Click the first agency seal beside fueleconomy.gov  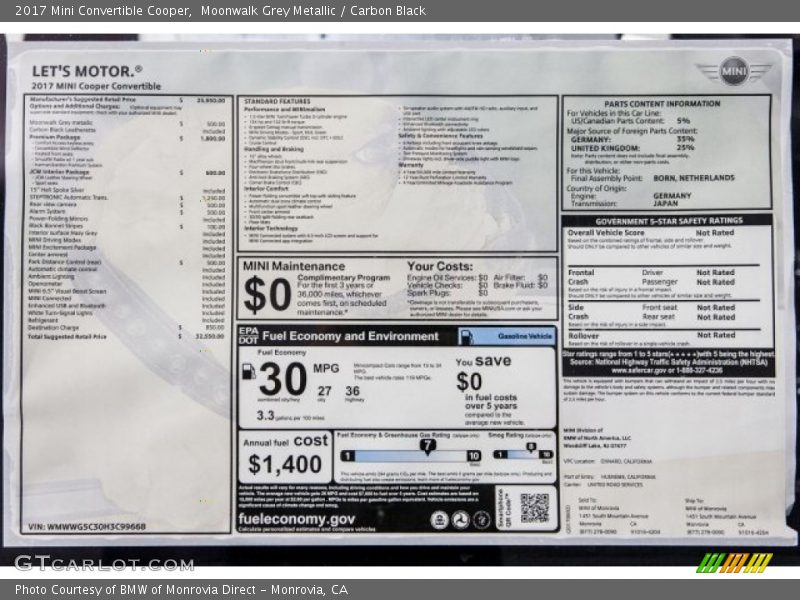(438, 519)
